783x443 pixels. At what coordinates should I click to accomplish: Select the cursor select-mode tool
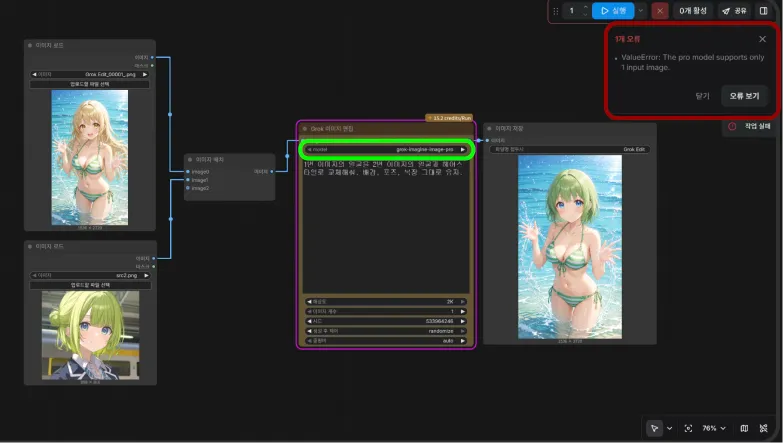(x=654, y=428)
